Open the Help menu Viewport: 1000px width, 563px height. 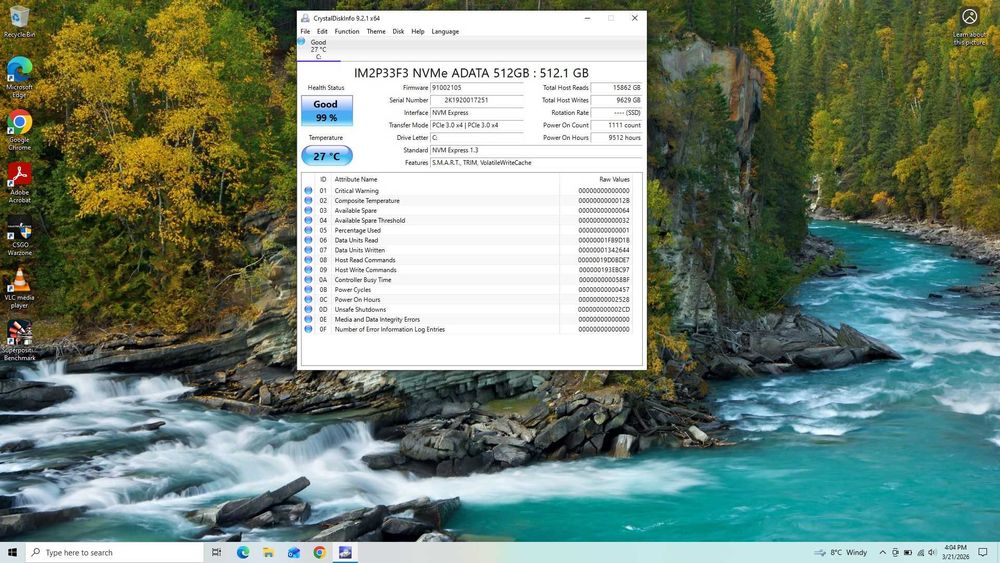(418, 31)
